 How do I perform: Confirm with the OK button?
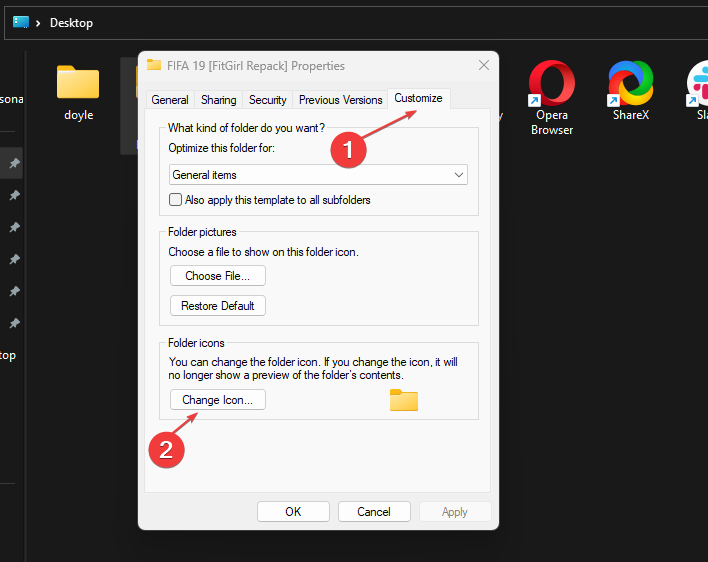(293, 511)
